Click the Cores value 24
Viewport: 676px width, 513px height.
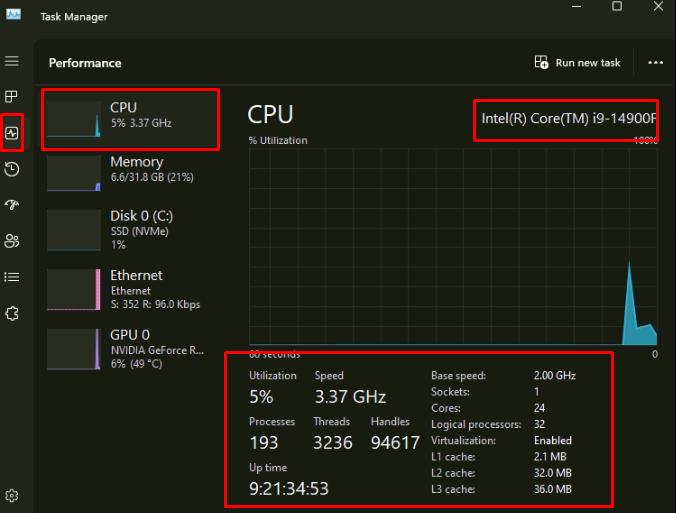point(539,408)
